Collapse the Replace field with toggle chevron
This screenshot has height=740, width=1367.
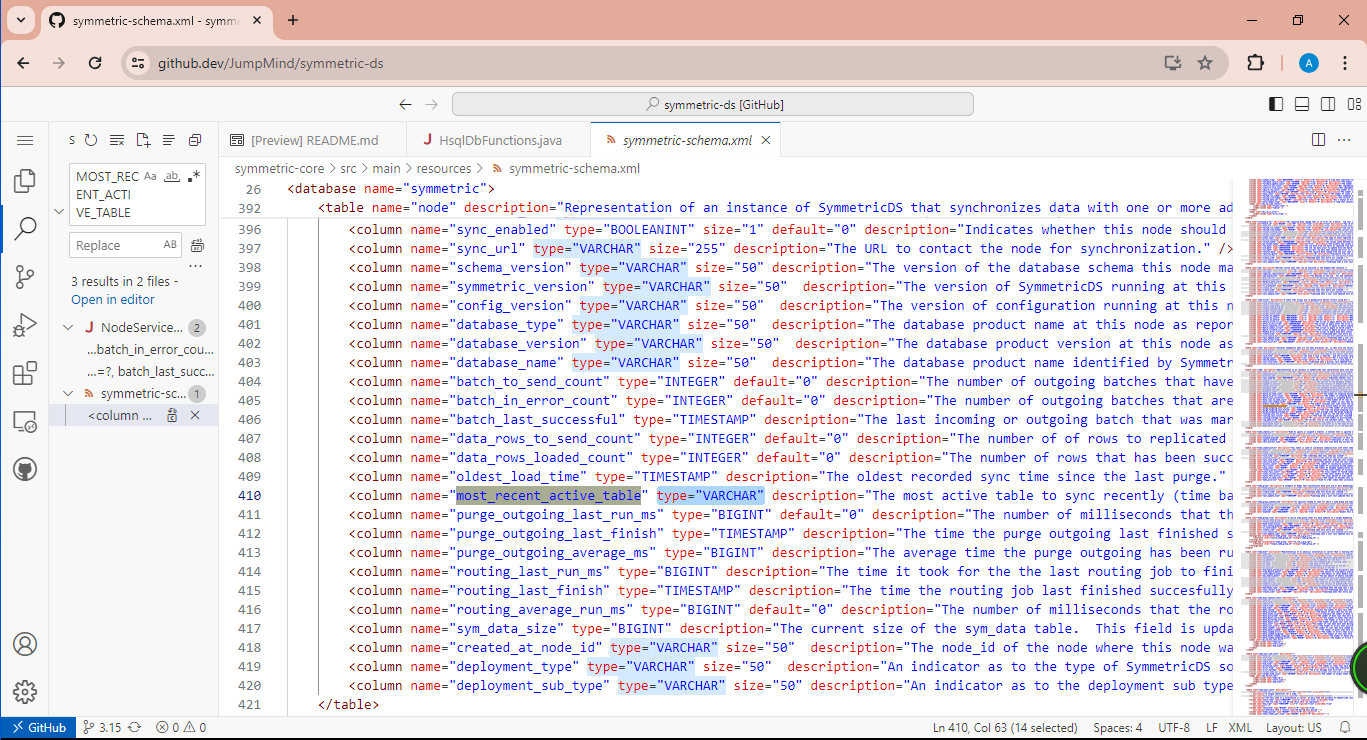pos(59,212)
